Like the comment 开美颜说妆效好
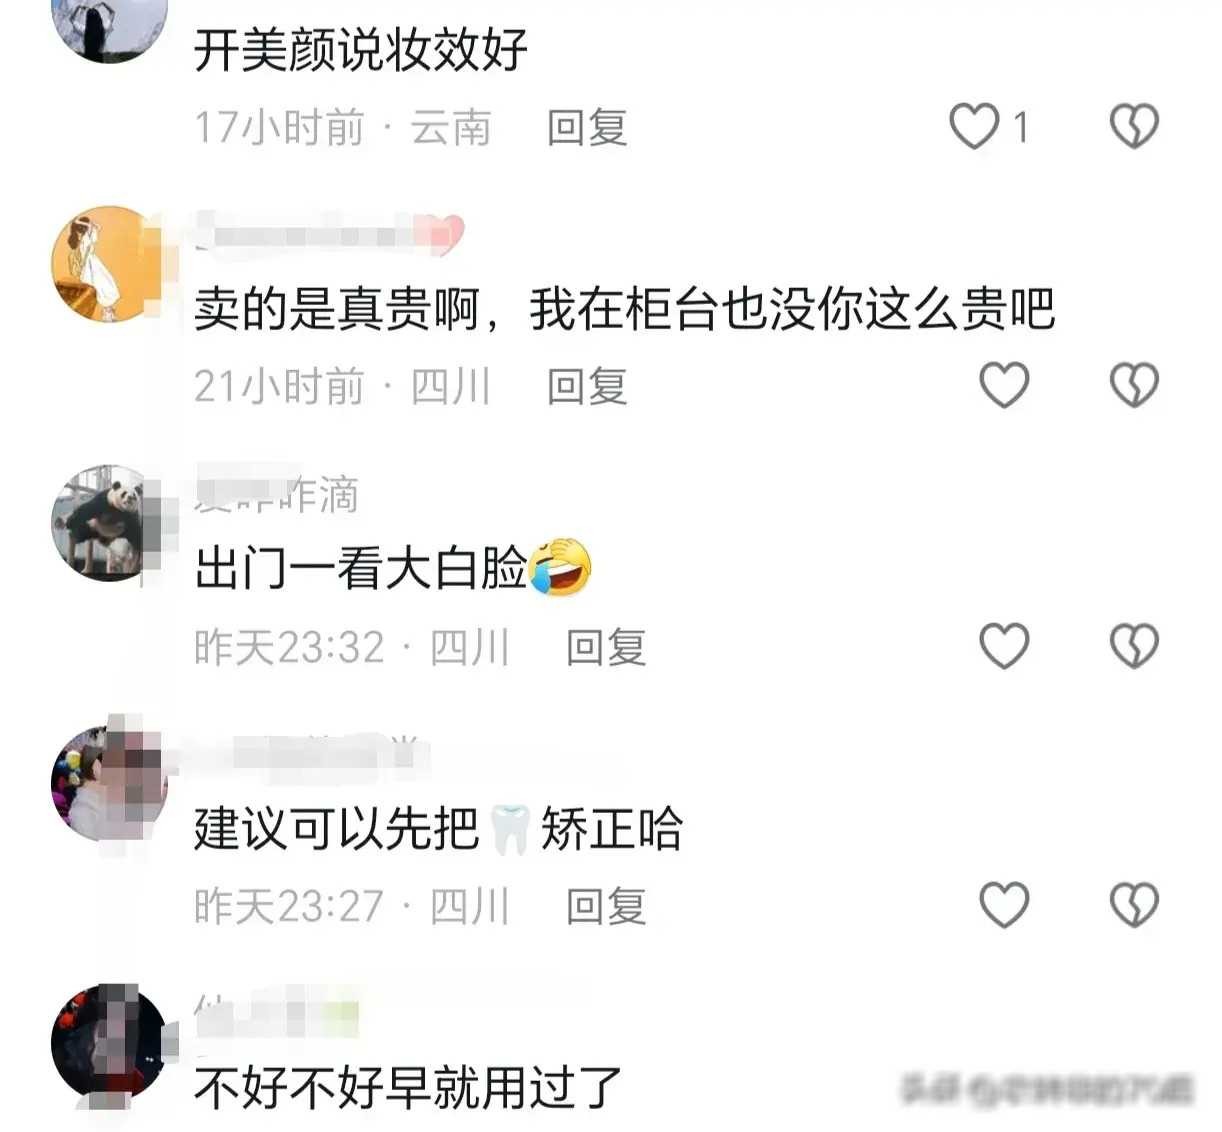 tap(974, 127)
